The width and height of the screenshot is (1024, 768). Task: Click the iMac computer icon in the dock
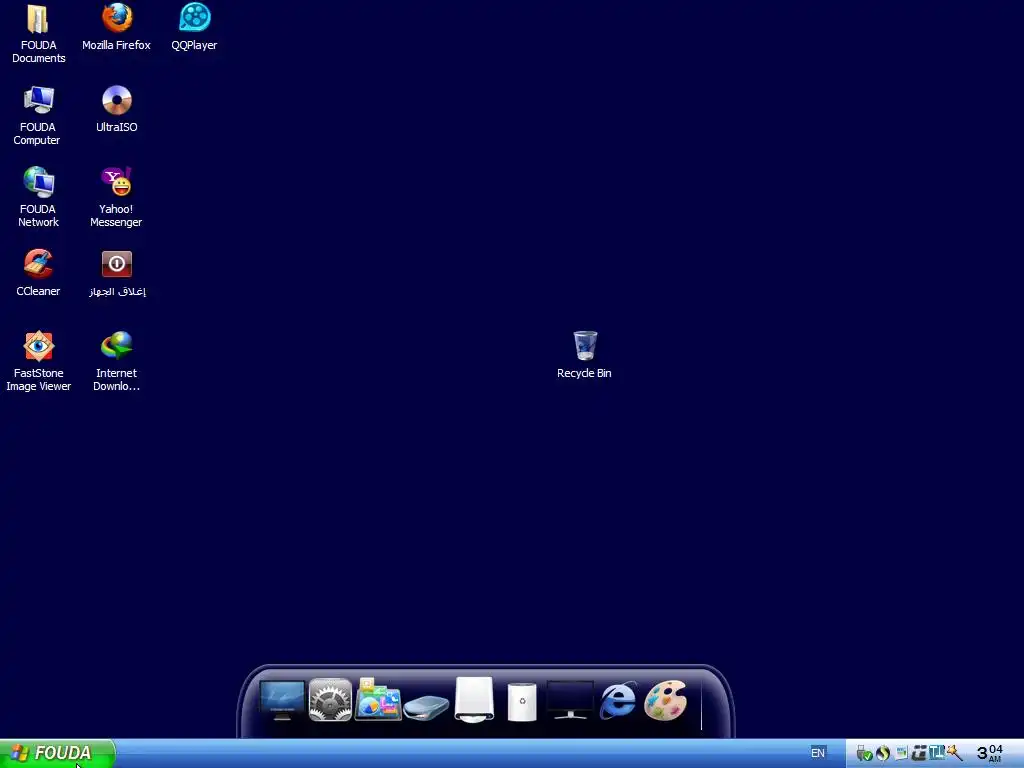click(x=281, y=700)
